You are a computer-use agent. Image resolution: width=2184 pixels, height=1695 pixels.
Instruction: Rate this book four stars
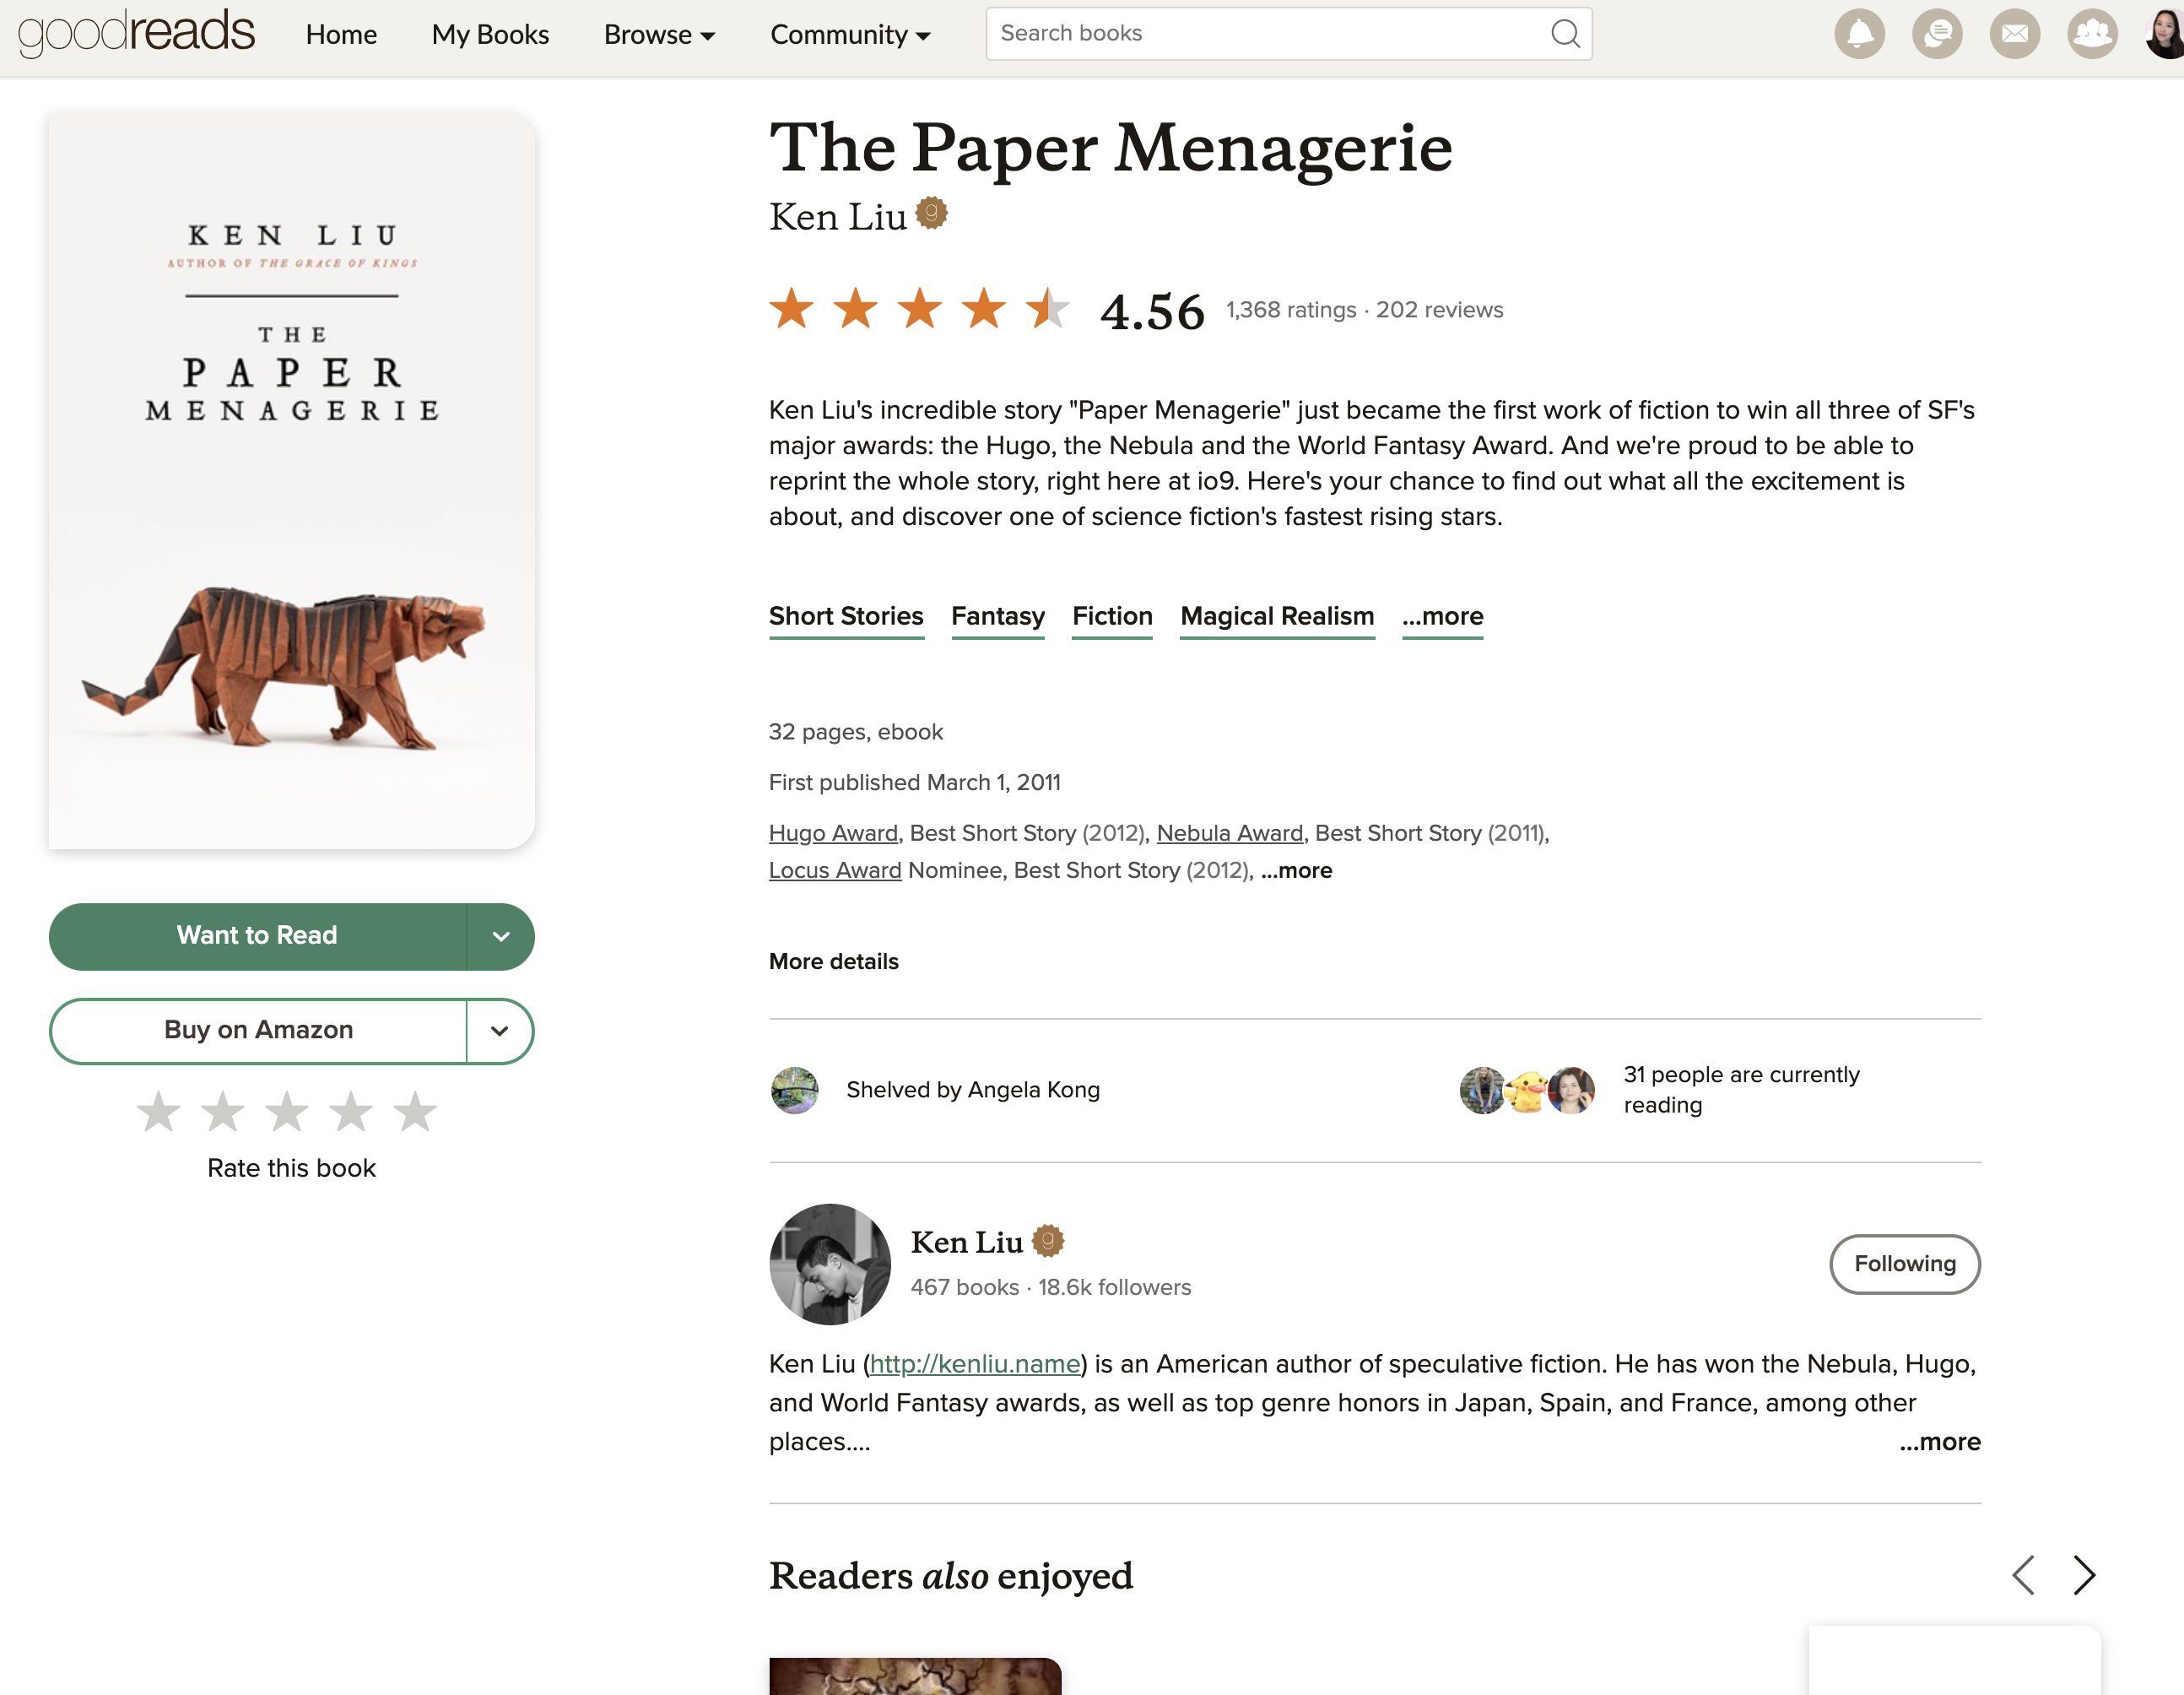351,1111
